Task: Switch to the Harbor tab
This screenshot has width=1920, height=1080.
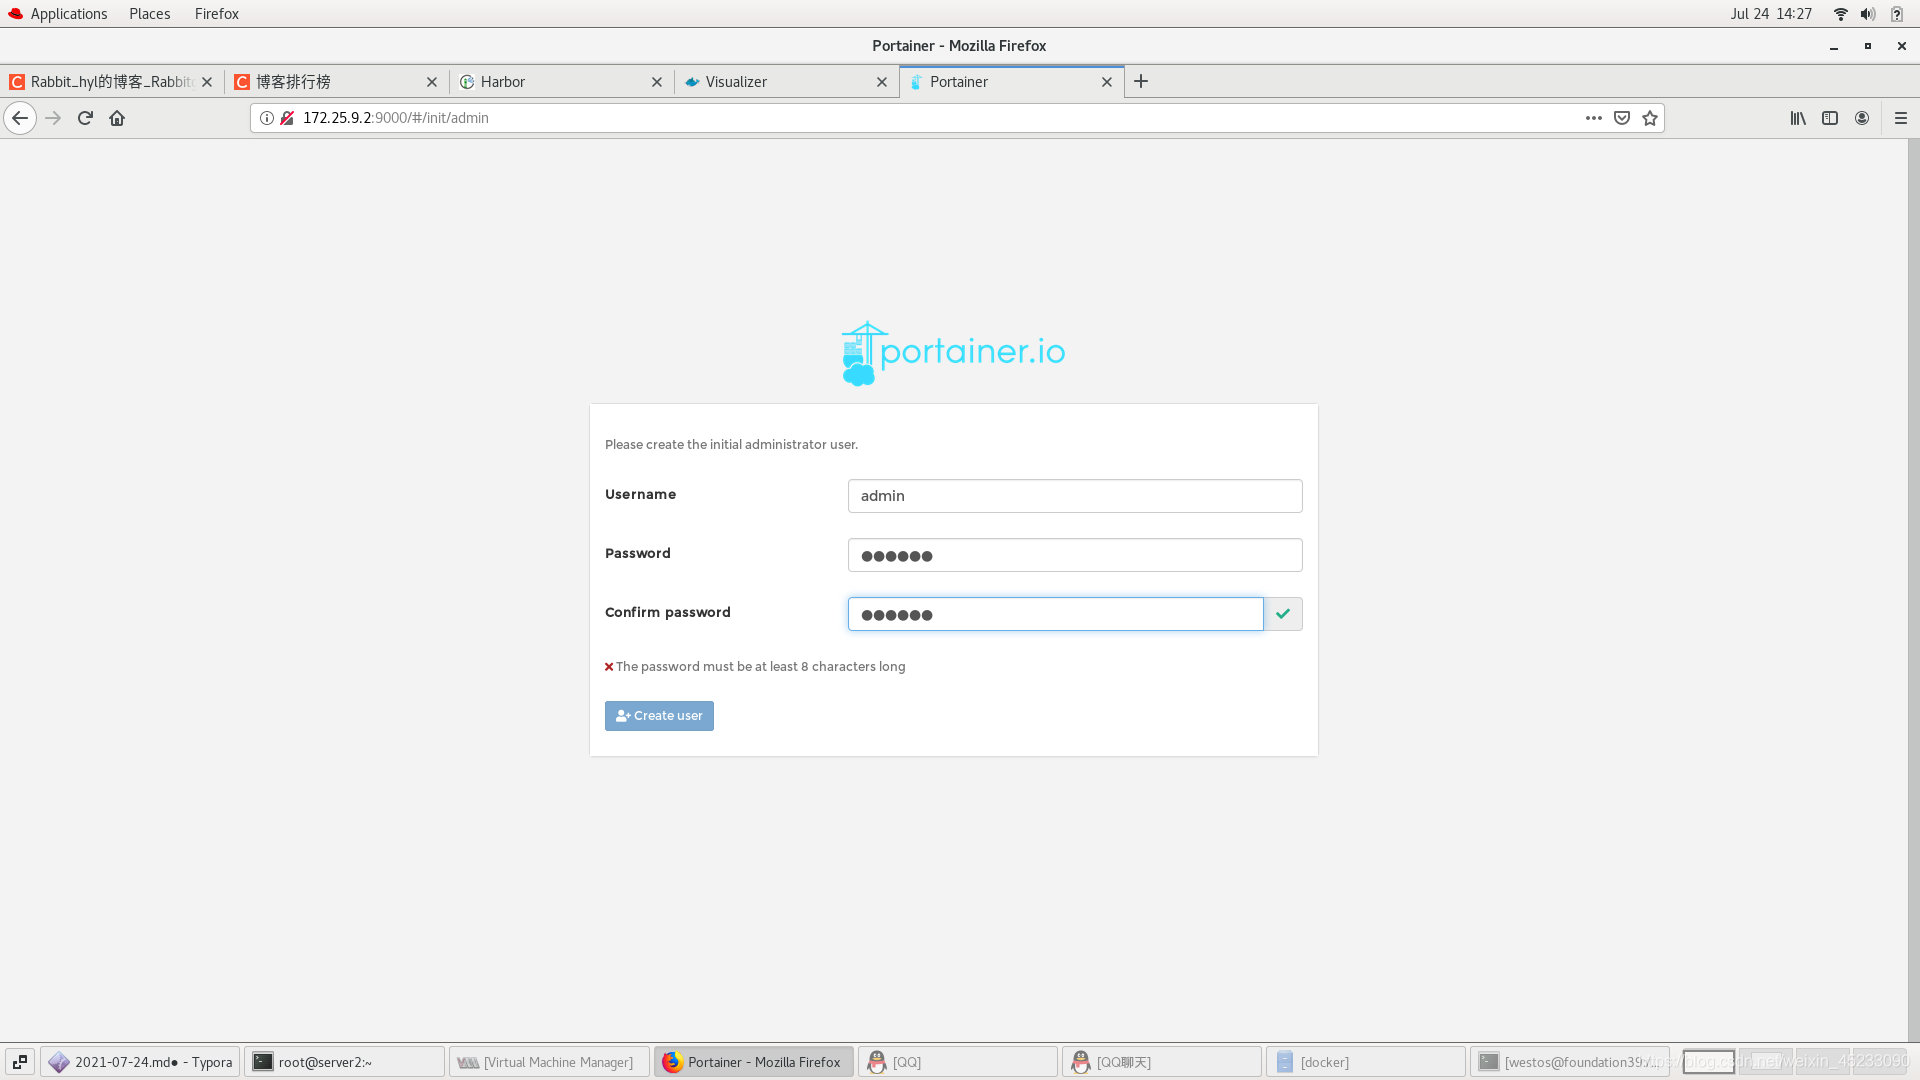Action: tap(562, 82)
